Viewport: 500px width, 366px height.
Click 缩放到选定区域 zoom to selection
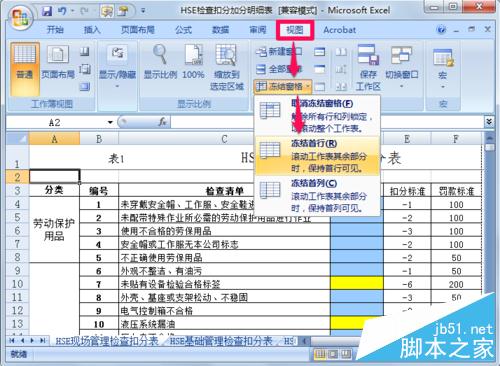227,67
